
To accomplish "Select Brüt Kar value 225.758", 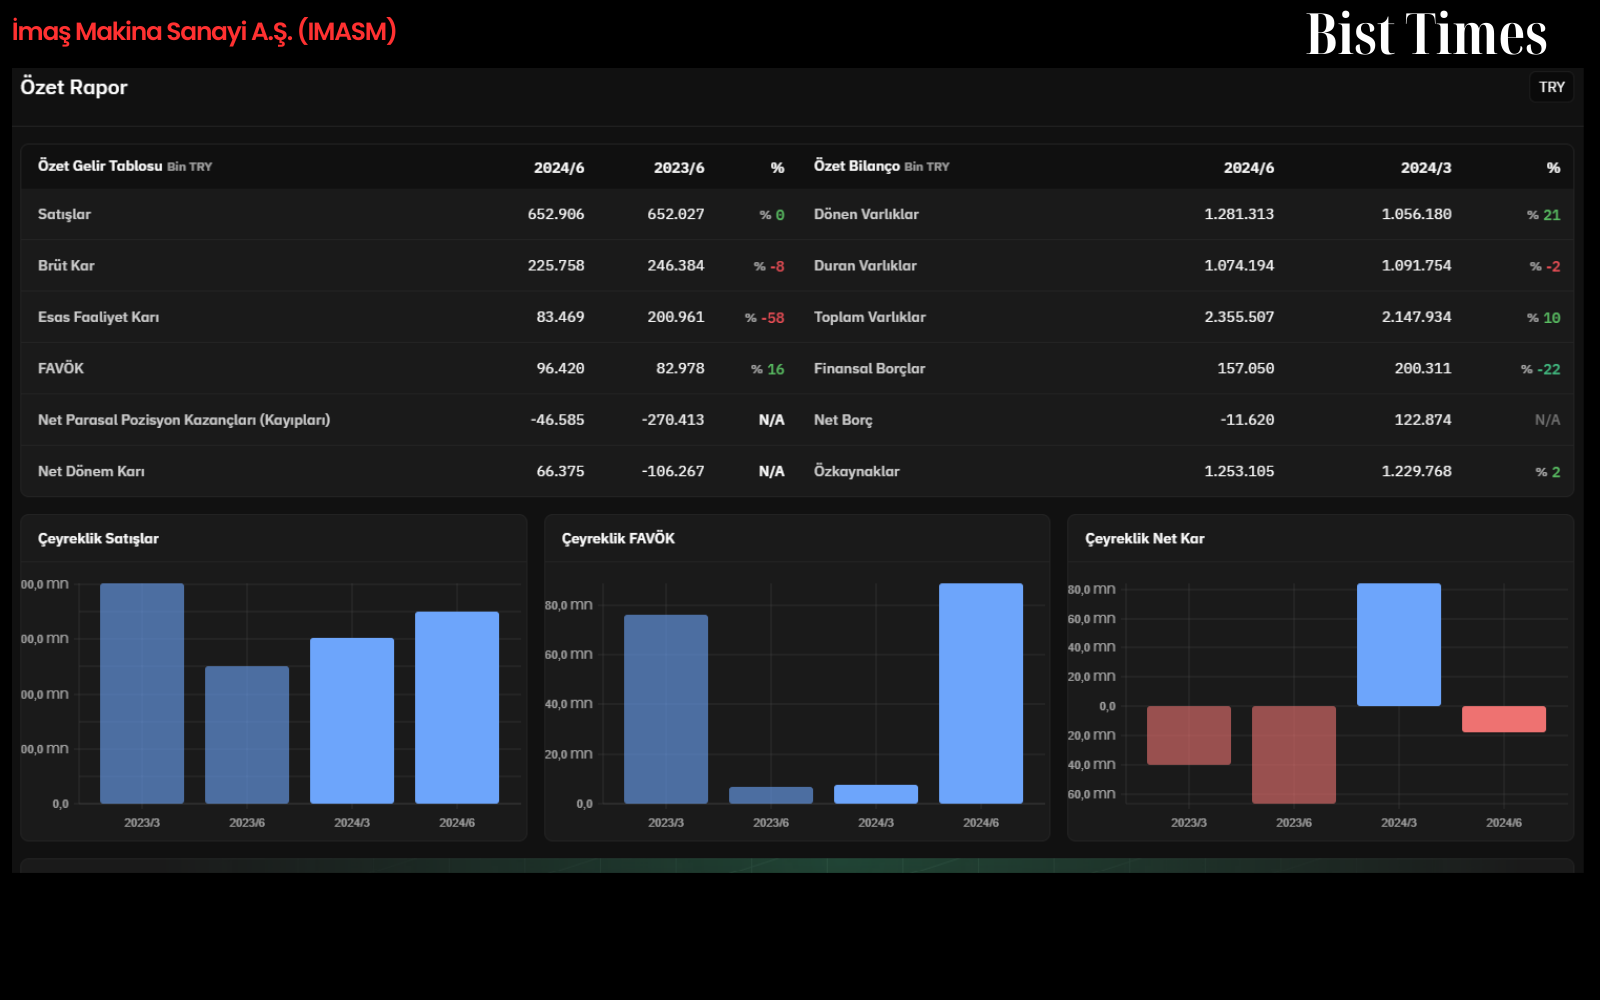I will click(x=556, y=265).
